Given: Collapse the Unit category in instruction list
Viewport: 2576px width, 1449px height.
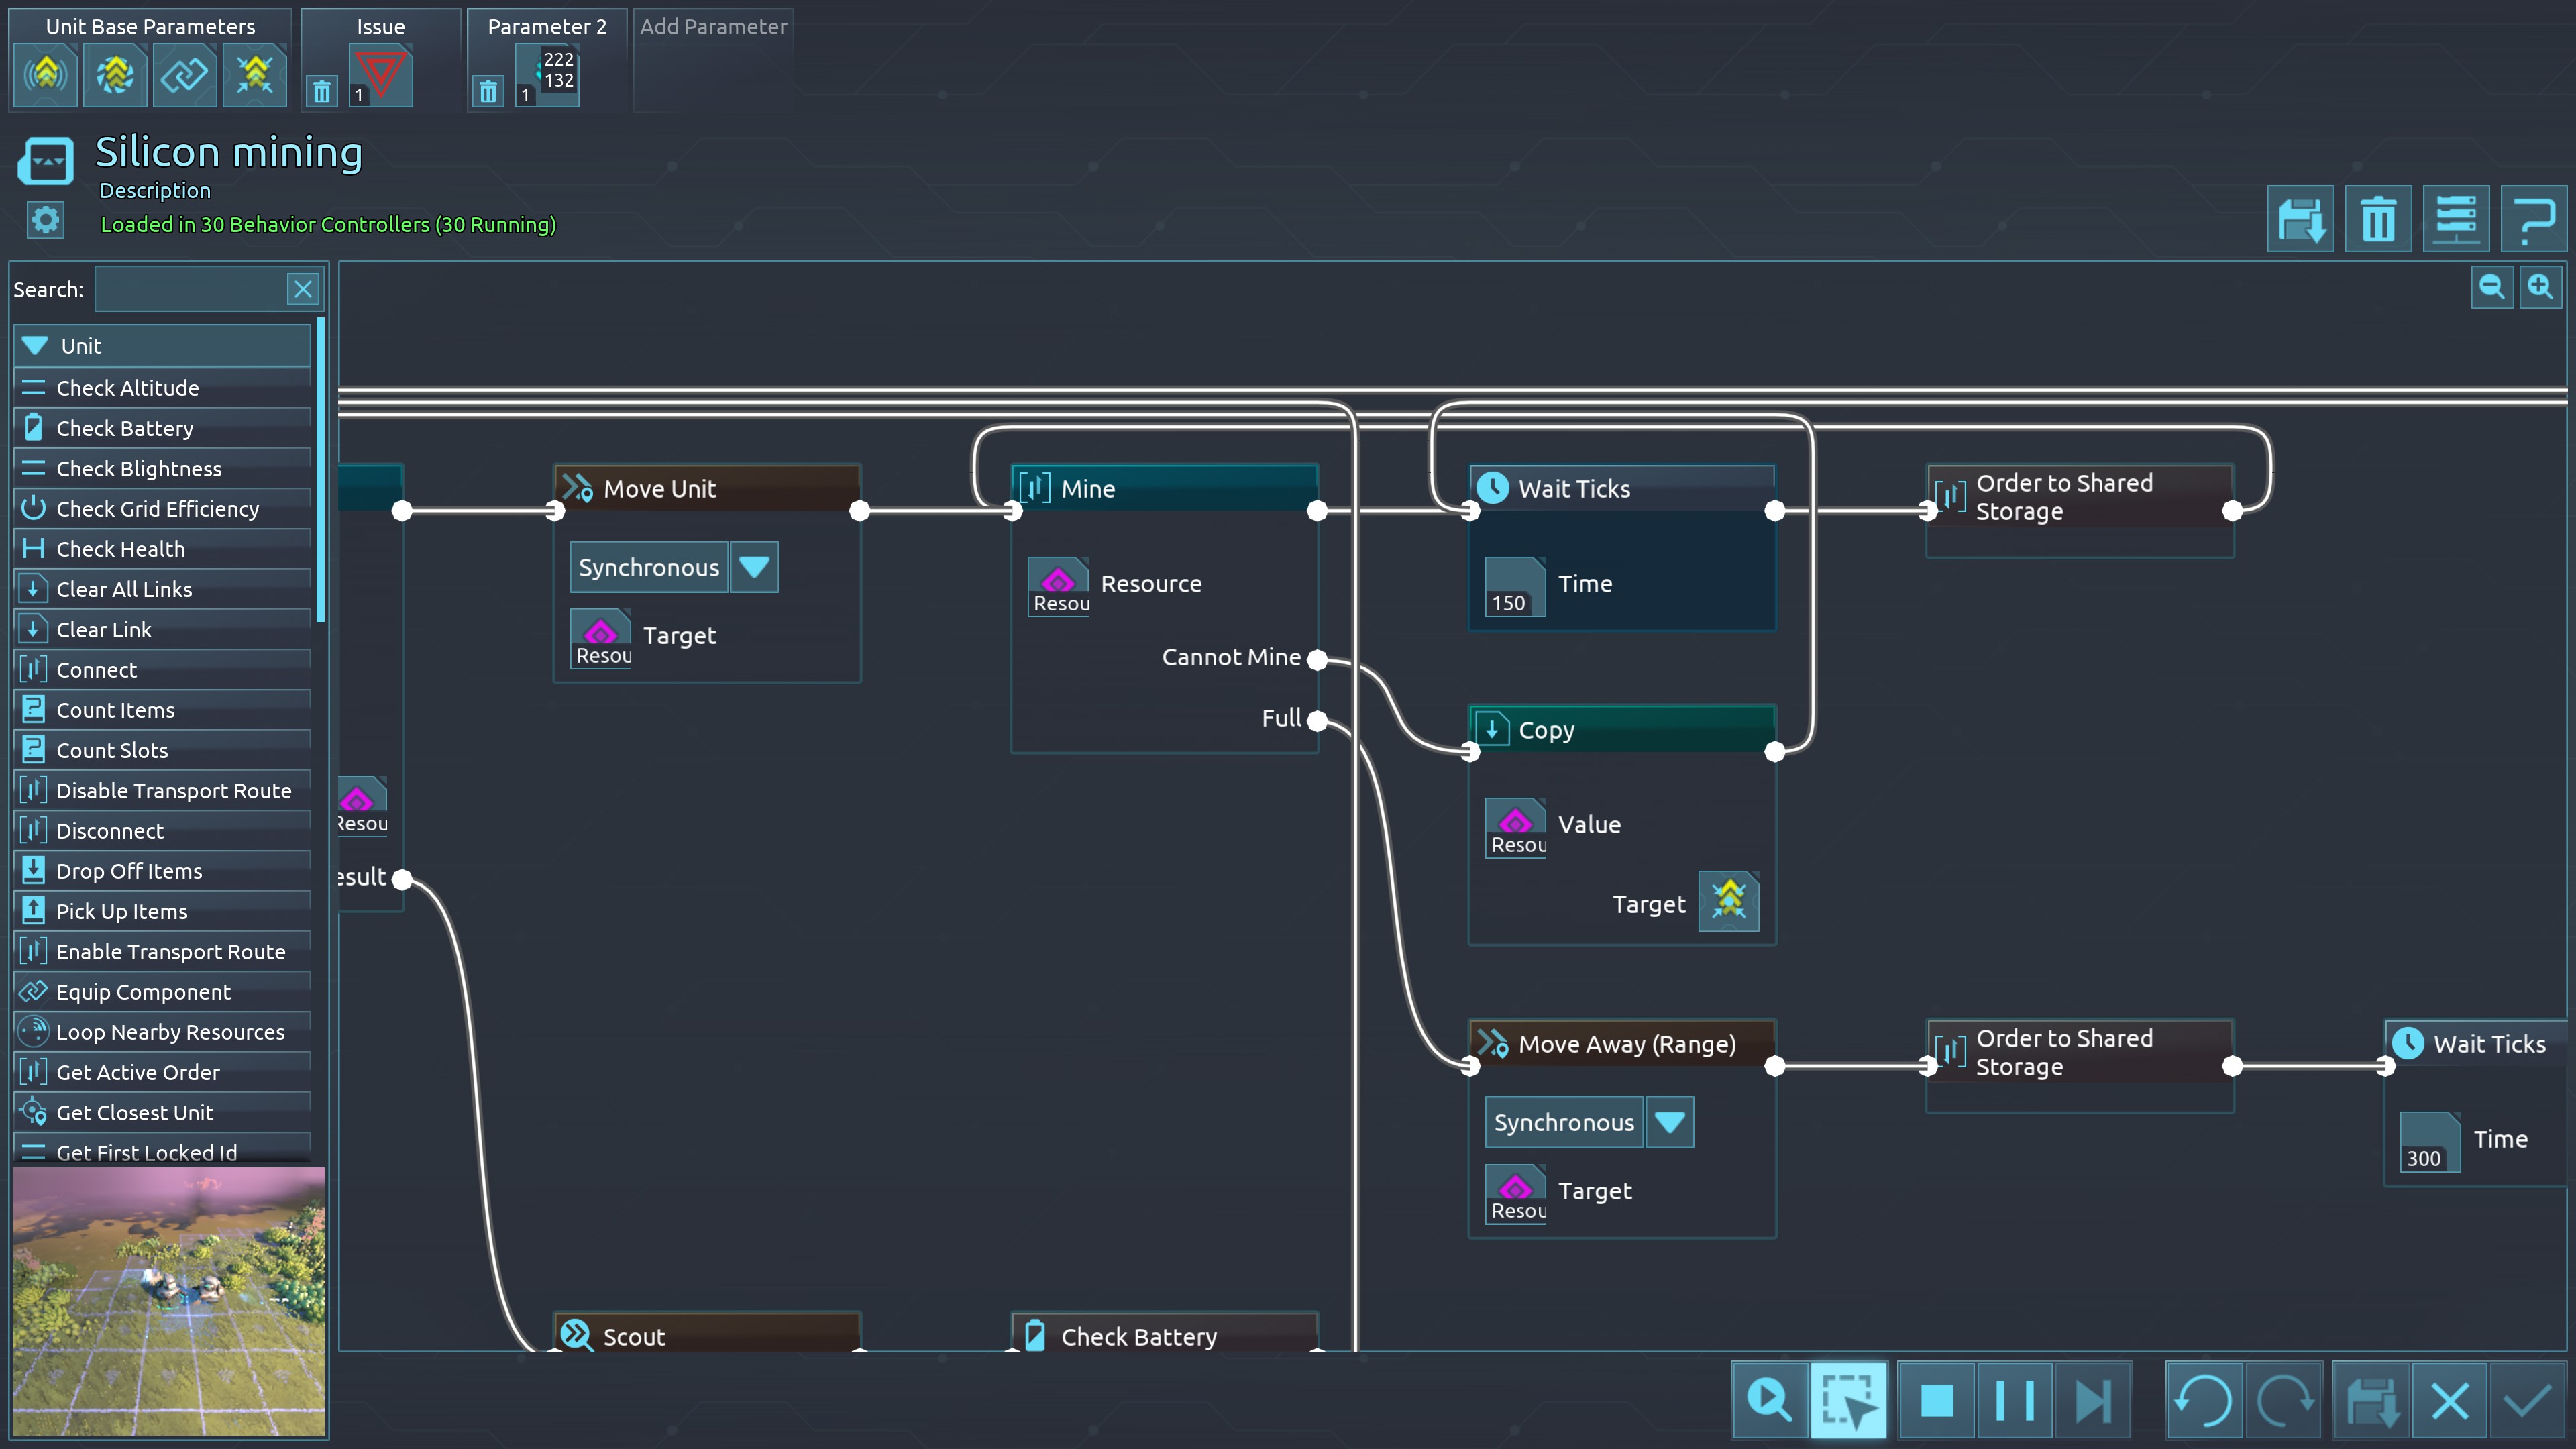Looking at the screenshot, I should coord(36,346).
